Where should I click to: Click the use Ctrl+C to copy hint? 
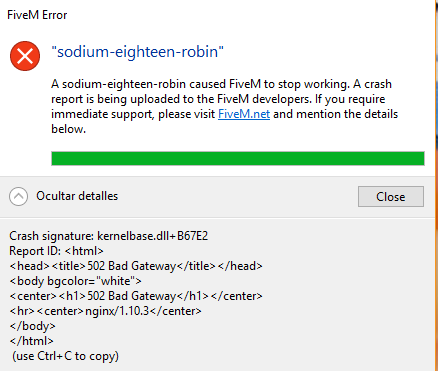click(65, 356)
